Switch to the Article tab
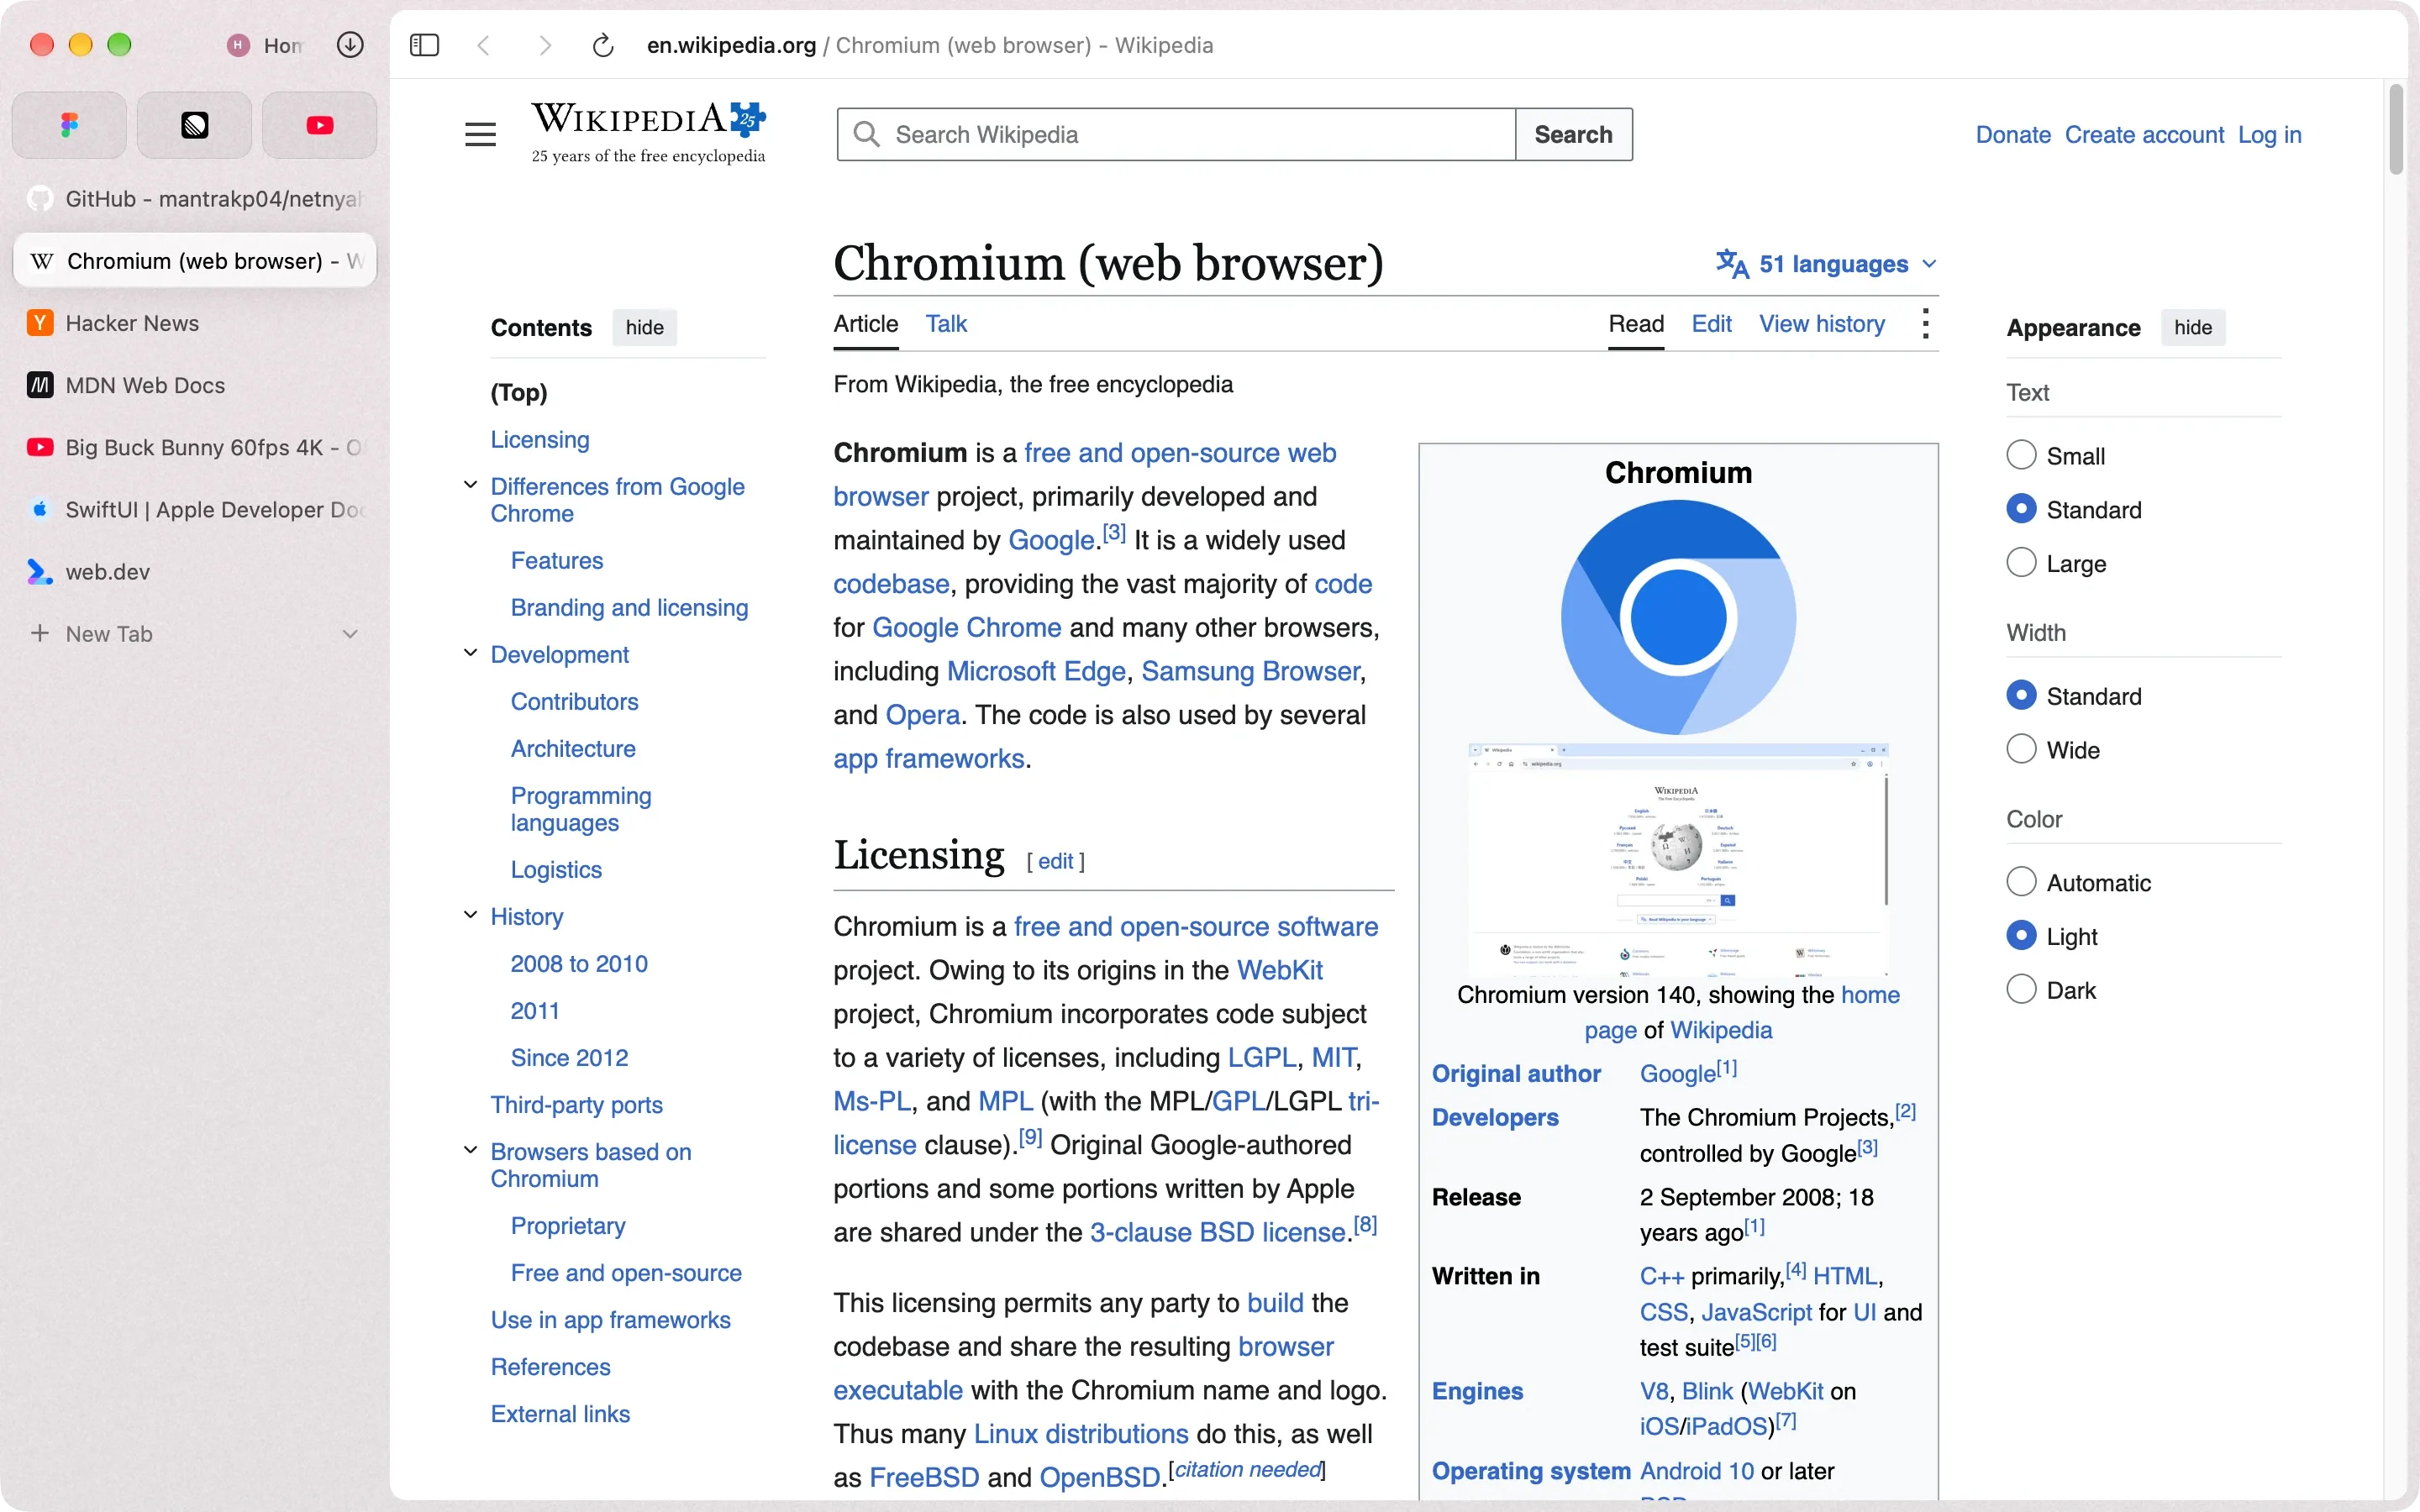Image resolution: width=2420 pixels, height=1512 pixels. (x=866, y=323)
